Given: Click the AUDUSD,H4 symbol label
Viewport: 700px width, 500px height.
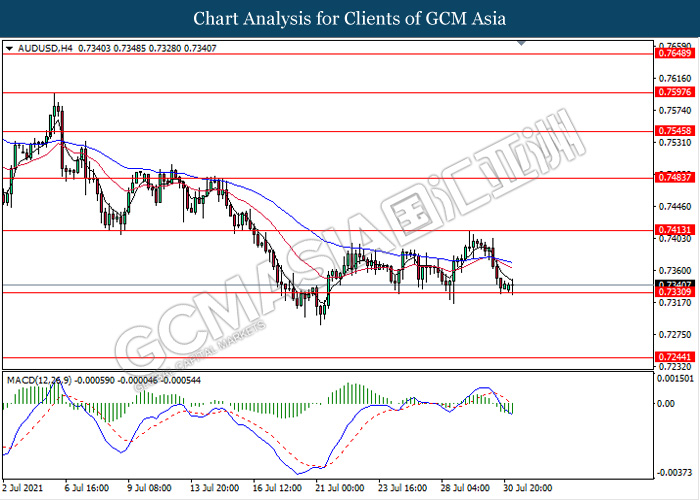Looking at the screenshot, I should [45, 48].
